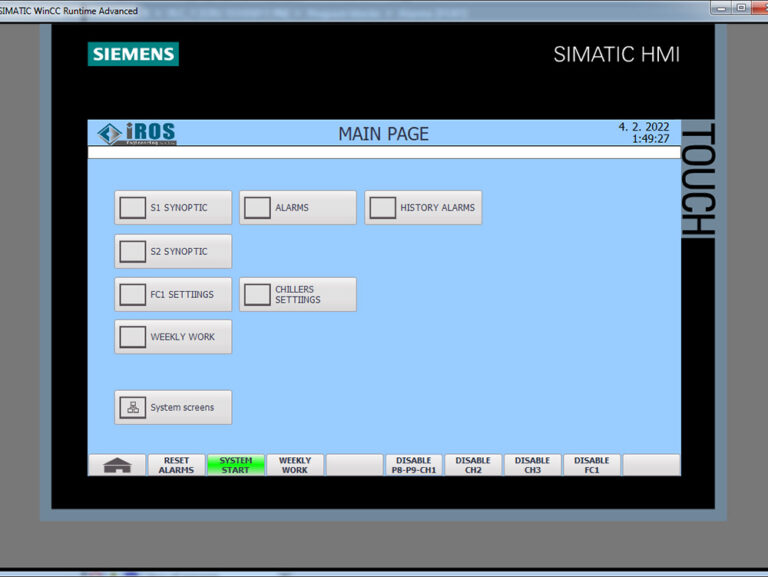Open FC1 SETTIINGS page
The height and width of the screenshot is (577, 768).
point(173,295)
